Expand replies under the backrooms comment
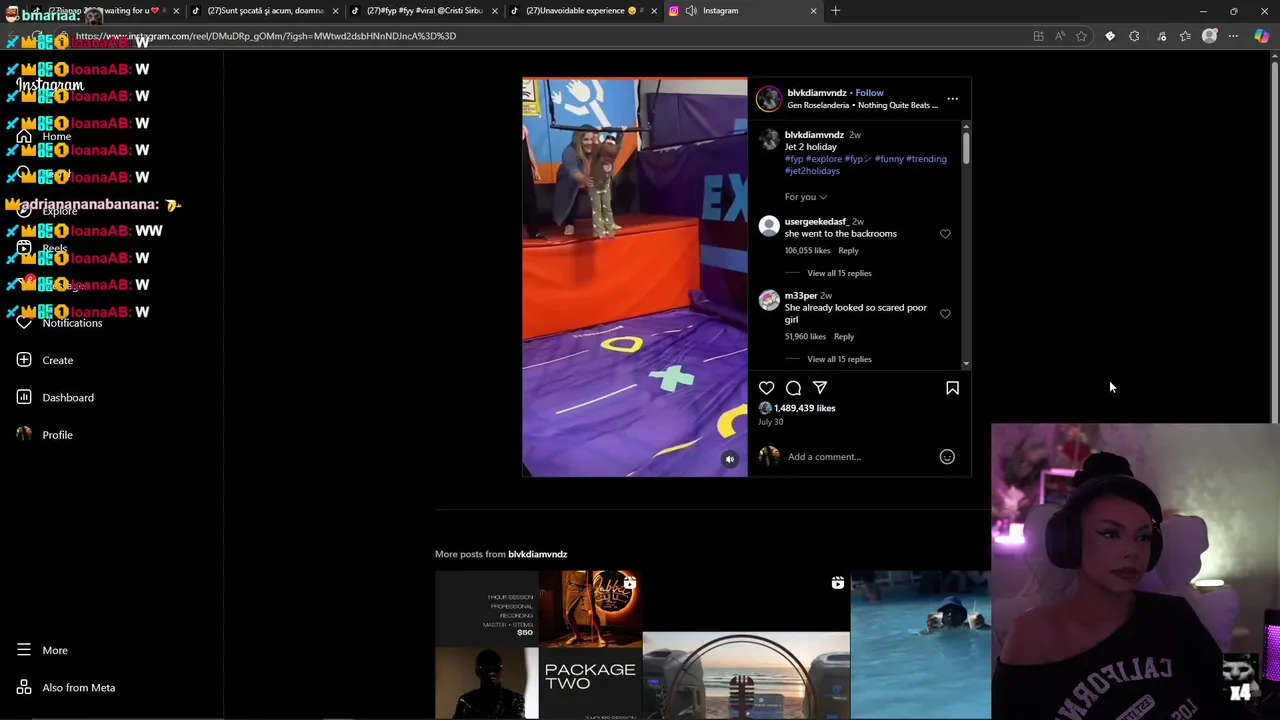The image size is (1280, 720). point(839,273)
